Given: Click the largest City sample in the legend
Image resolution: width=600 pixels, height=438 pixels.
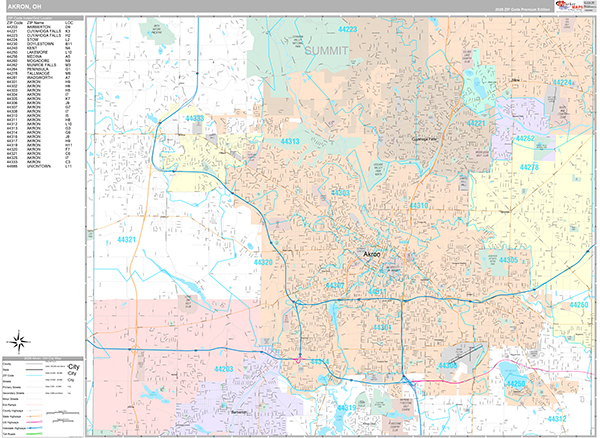Looking at the screenshot, I should click(73, 367).
